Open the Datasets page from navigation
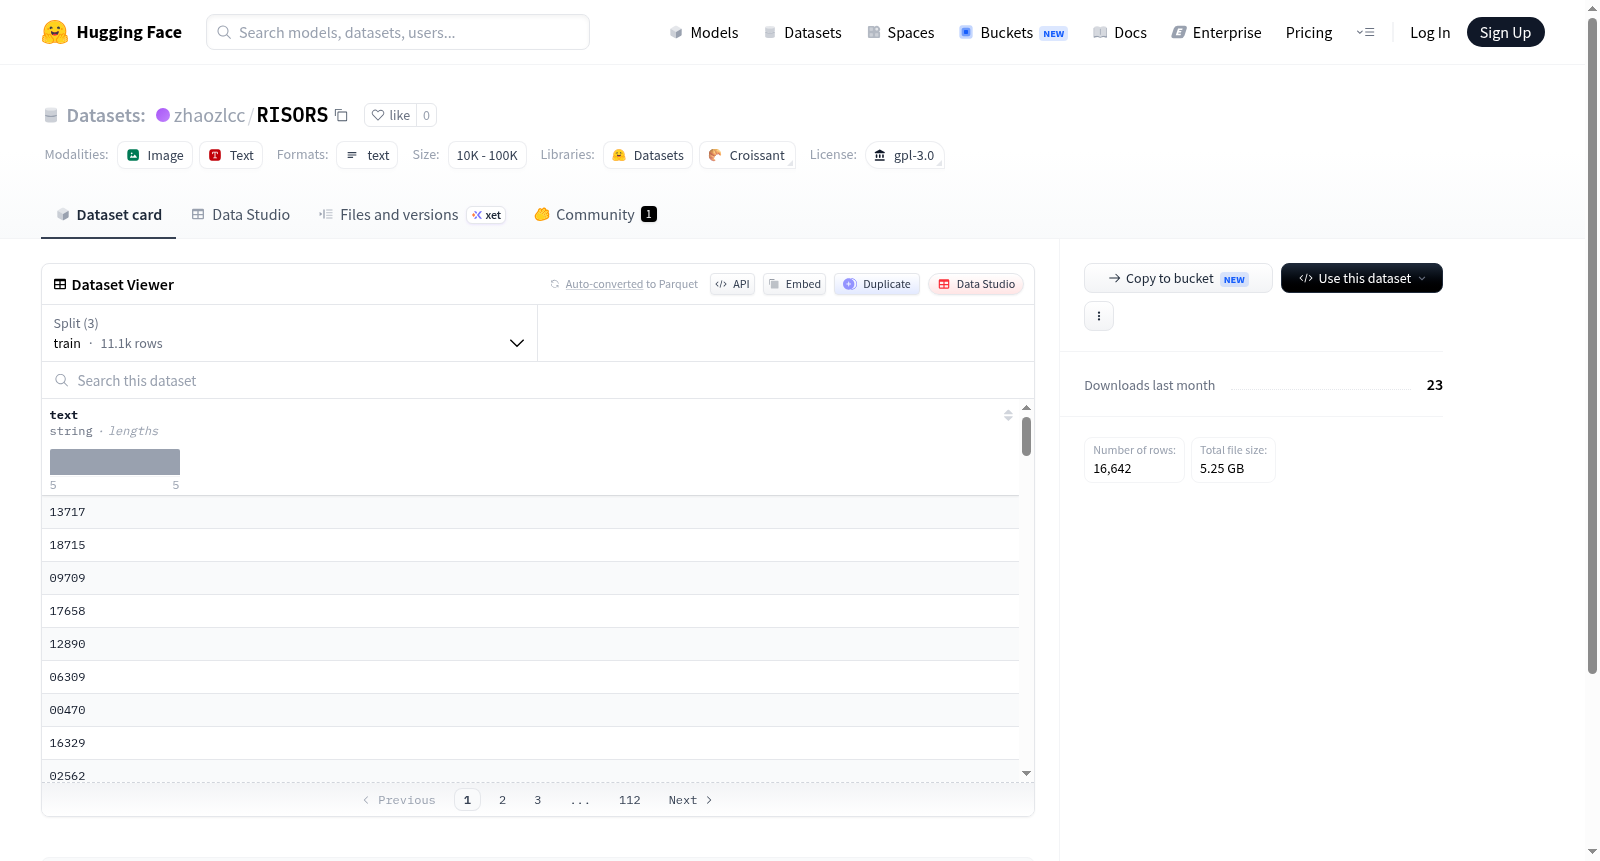Image resolution: width=1600 pixels, height=861 pixels. click(x=803, y=32)
